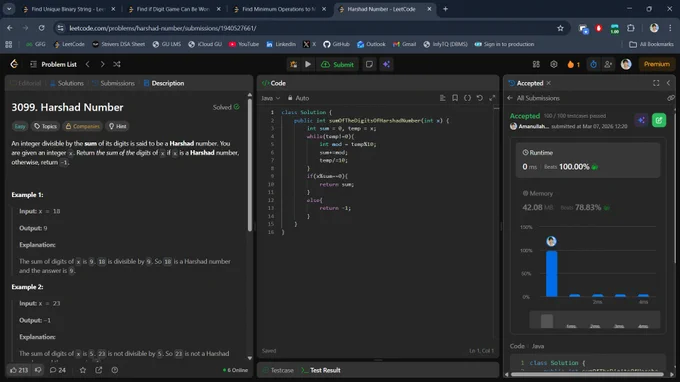Open the settings gear icon in header
This screenshot has height=382, width=680.
click(x=553, y=64)
